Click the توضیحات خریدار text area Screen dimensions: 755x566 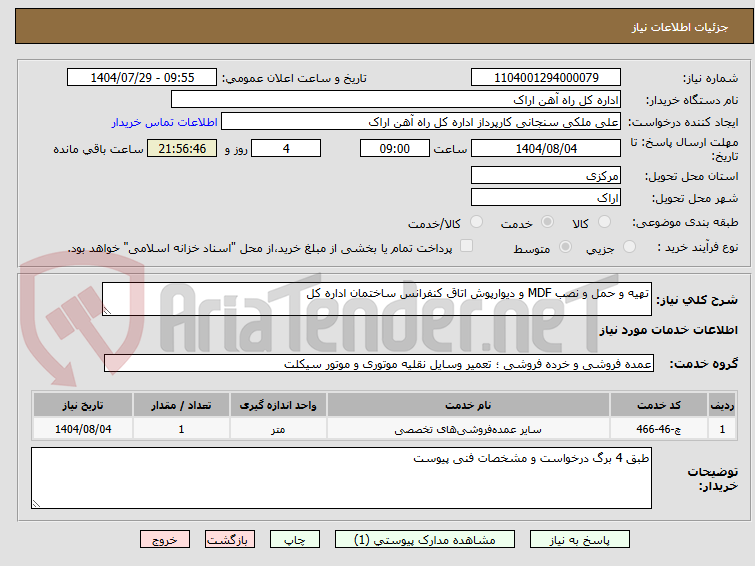tap(341, 478)
